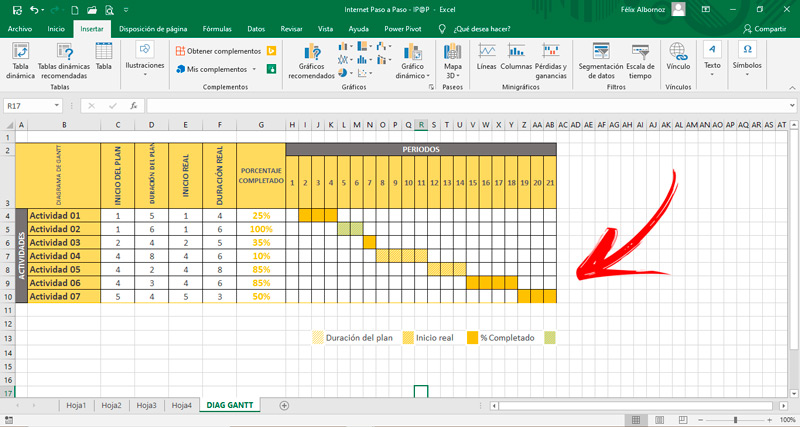Click the zoom in plus button
Screen dimensions: 800x427
point(767,420)
